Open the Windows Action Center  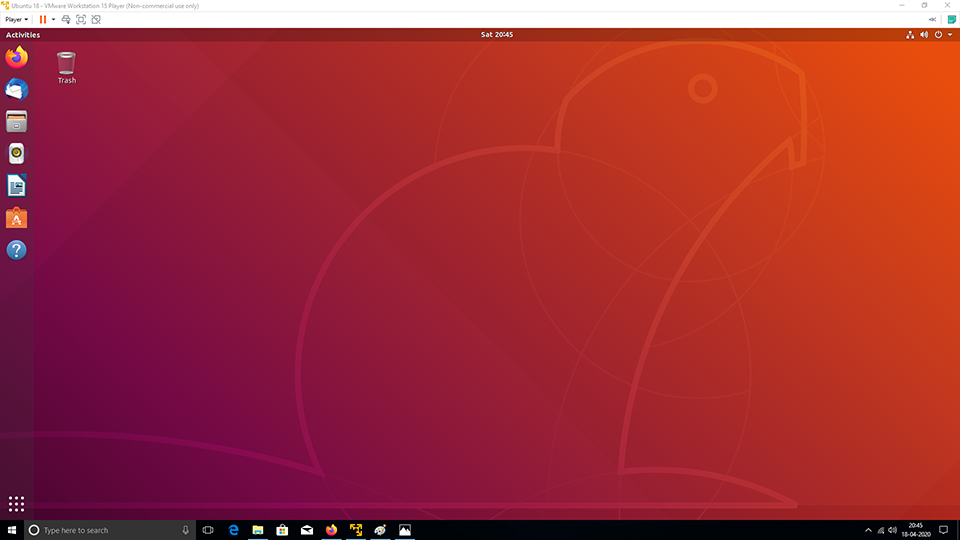[943, 530]
